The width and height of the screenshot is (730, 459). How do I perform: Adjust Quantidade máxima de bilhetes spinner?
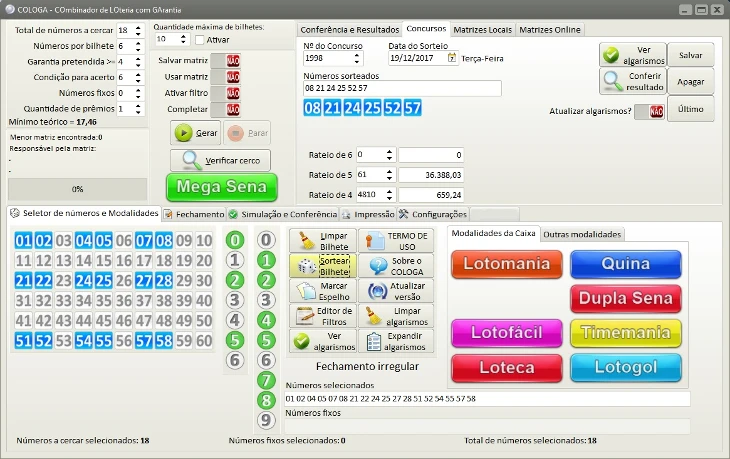pyautogui.click(x=183, y=39)
